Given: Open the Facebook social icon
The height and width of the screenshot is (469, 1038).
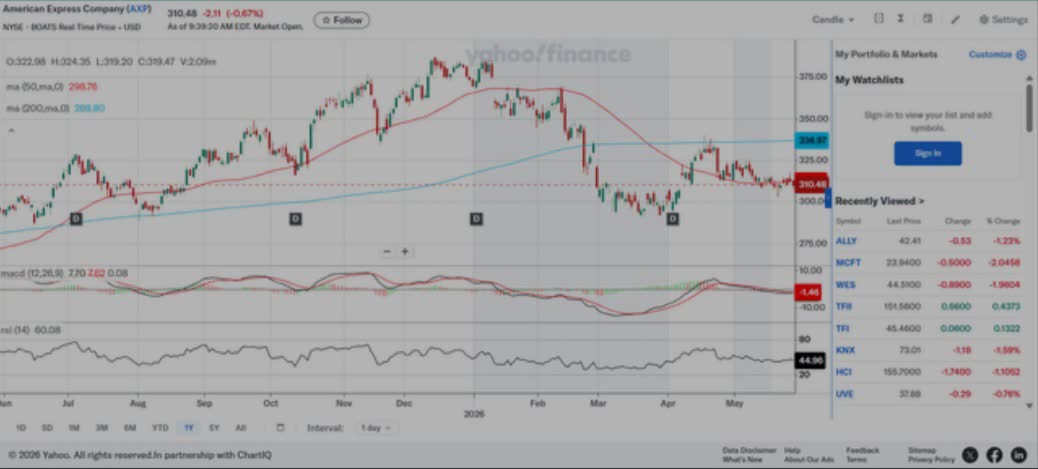Looking at the screenshot, I should [x=994, y=454].
